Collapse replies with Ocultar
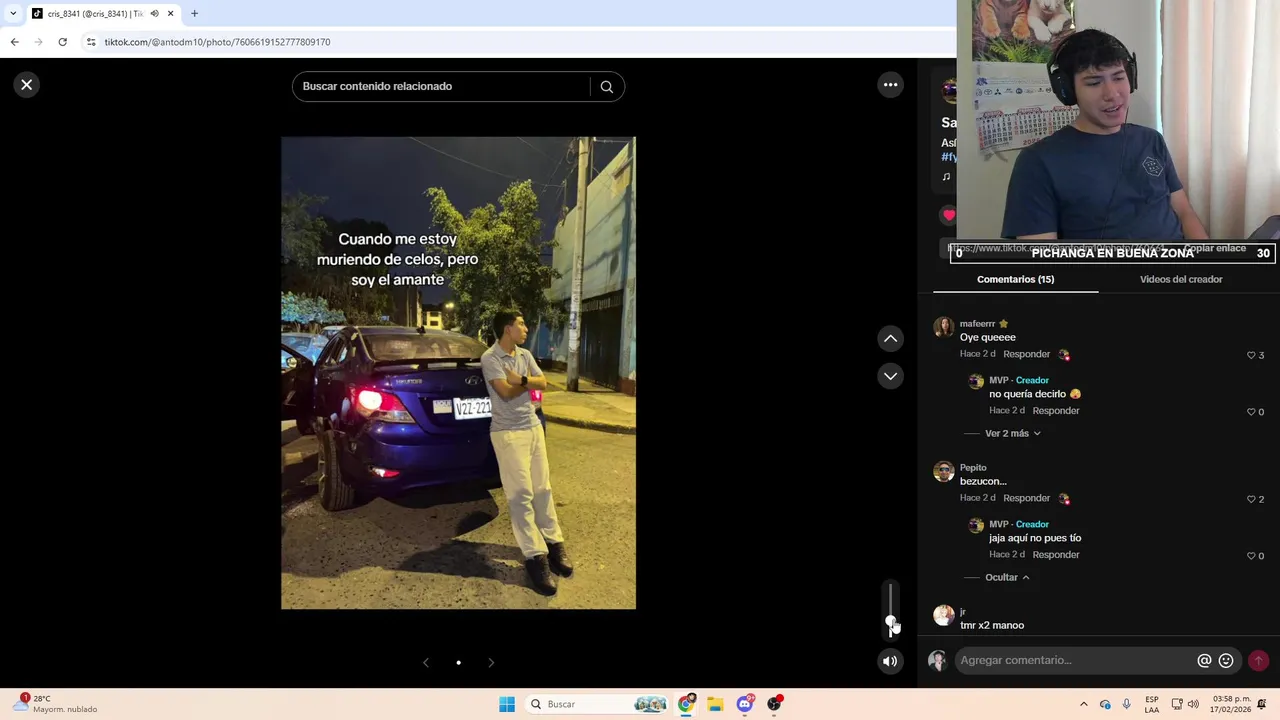This screenshot has width=1280, height=720. [x=1007, y=577]
